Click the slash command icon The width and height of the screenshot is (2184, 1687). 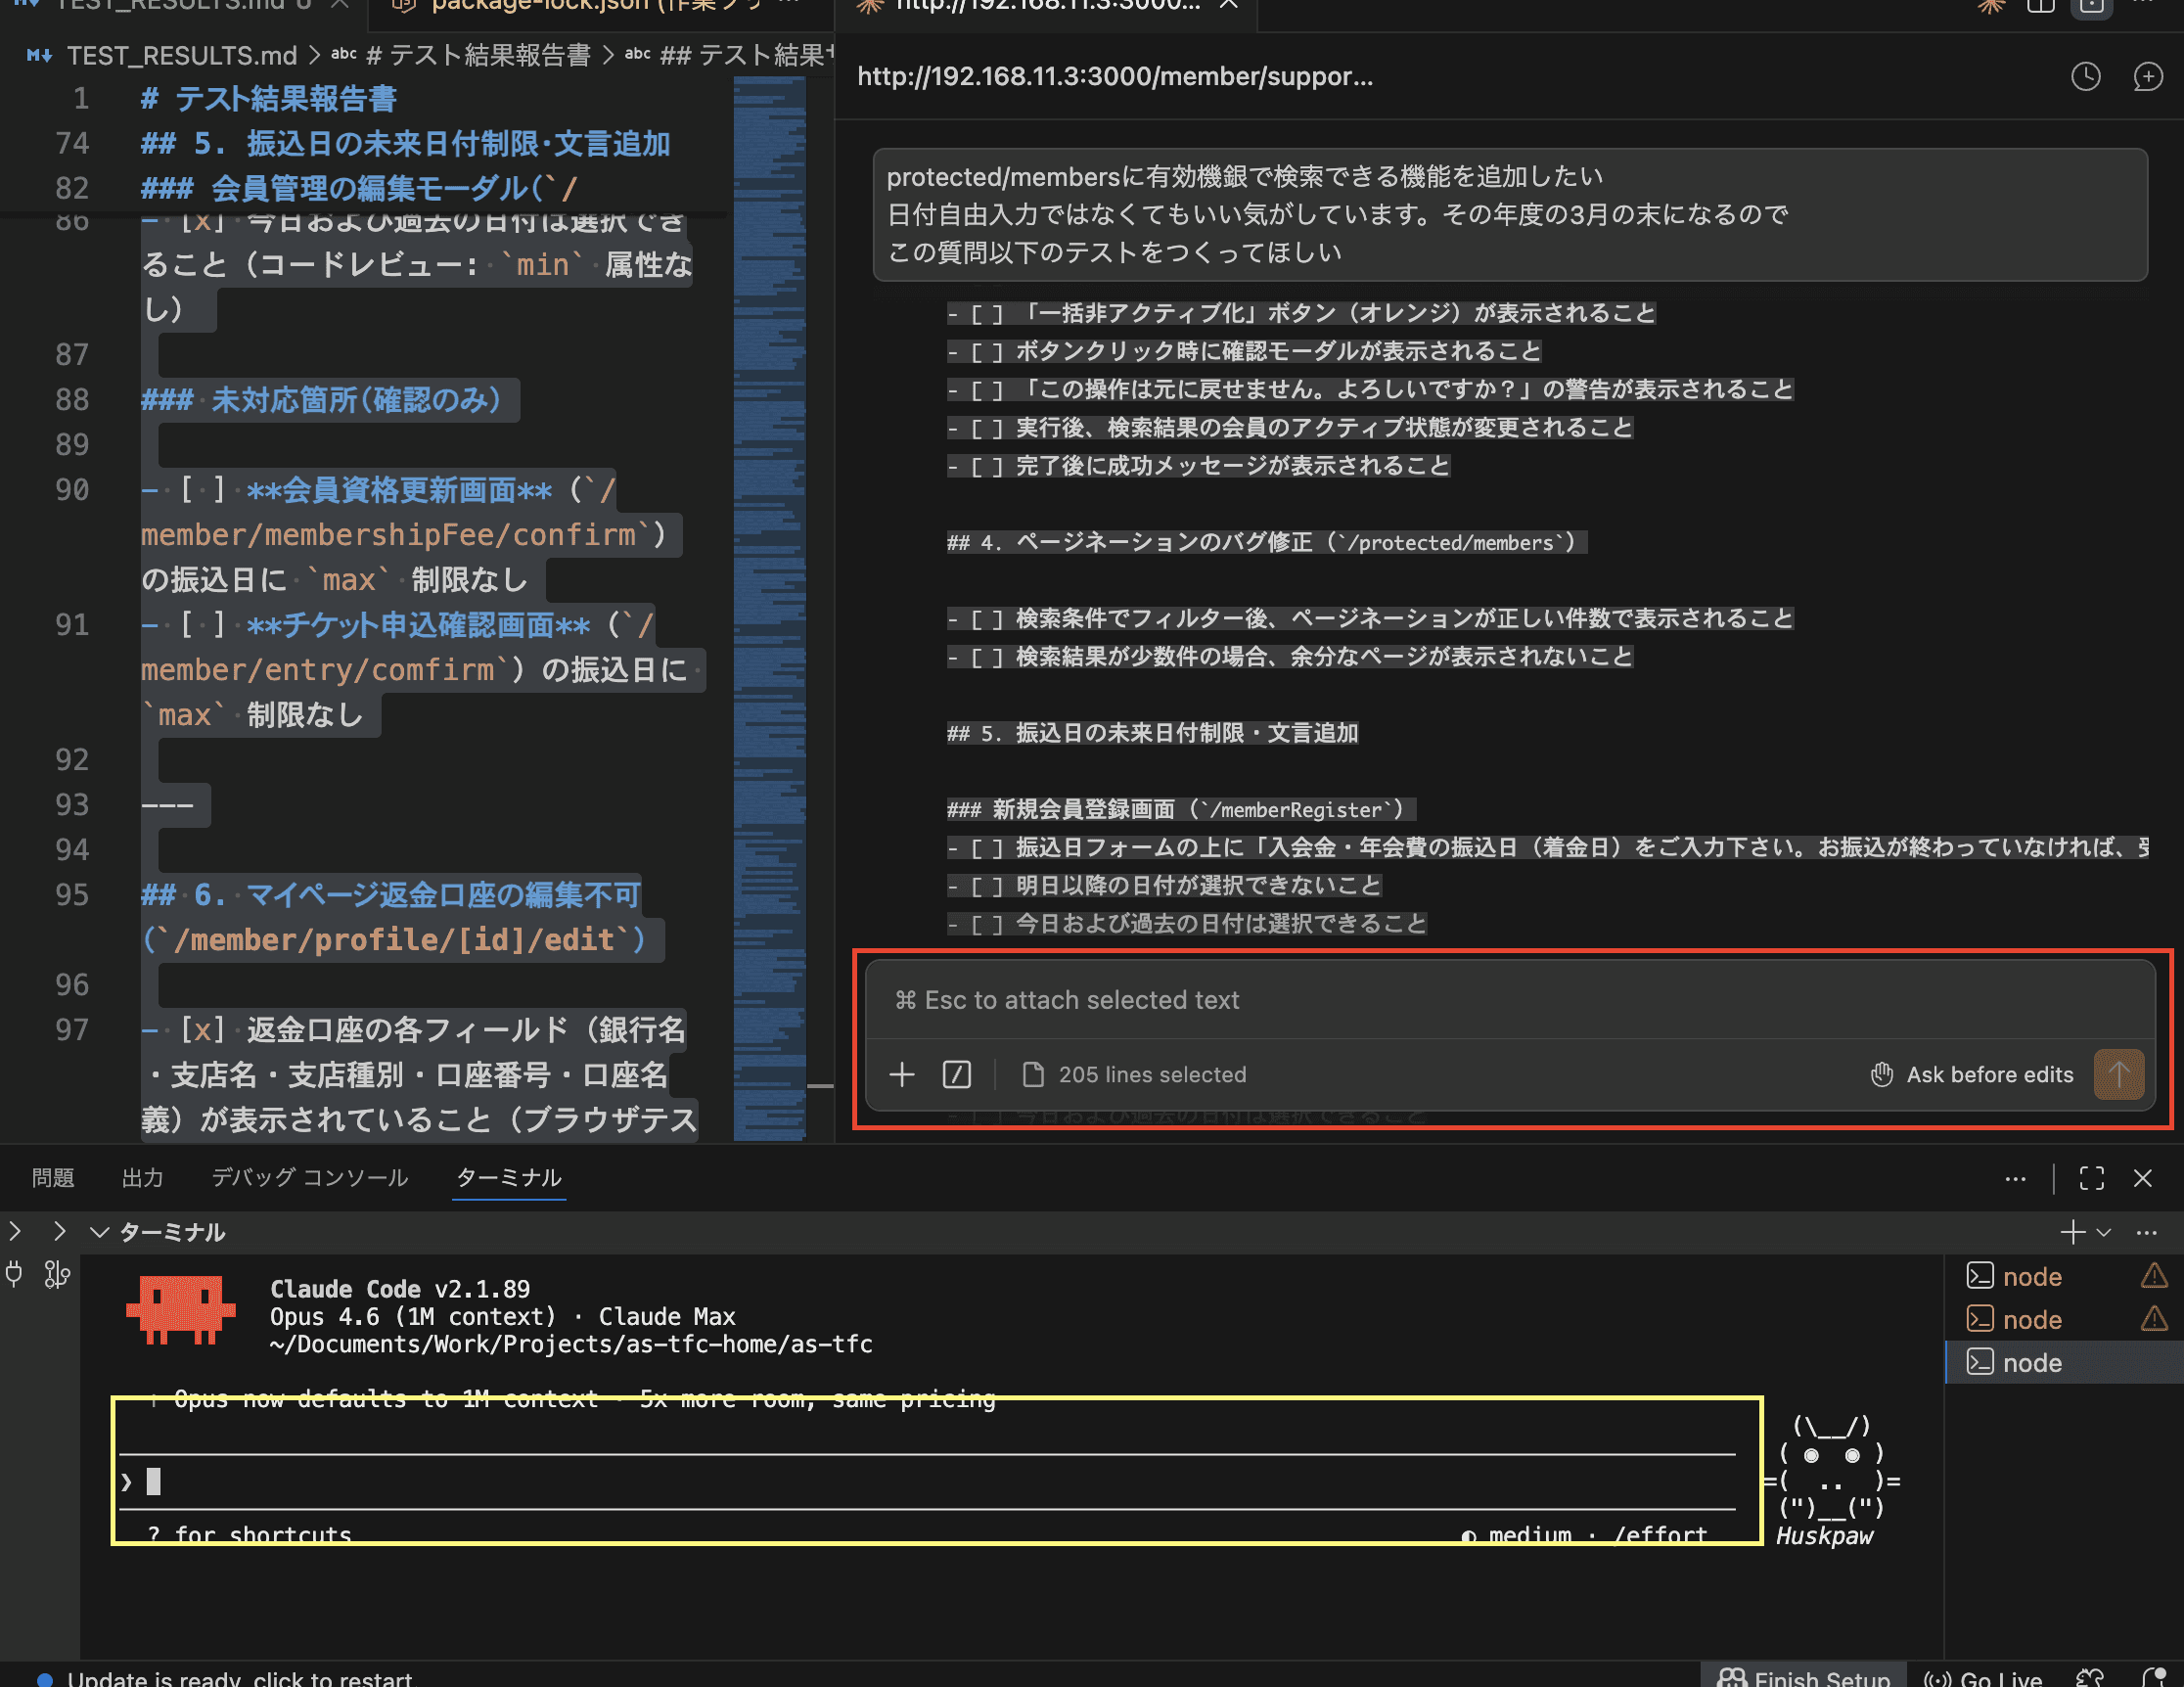point(956,1074)
